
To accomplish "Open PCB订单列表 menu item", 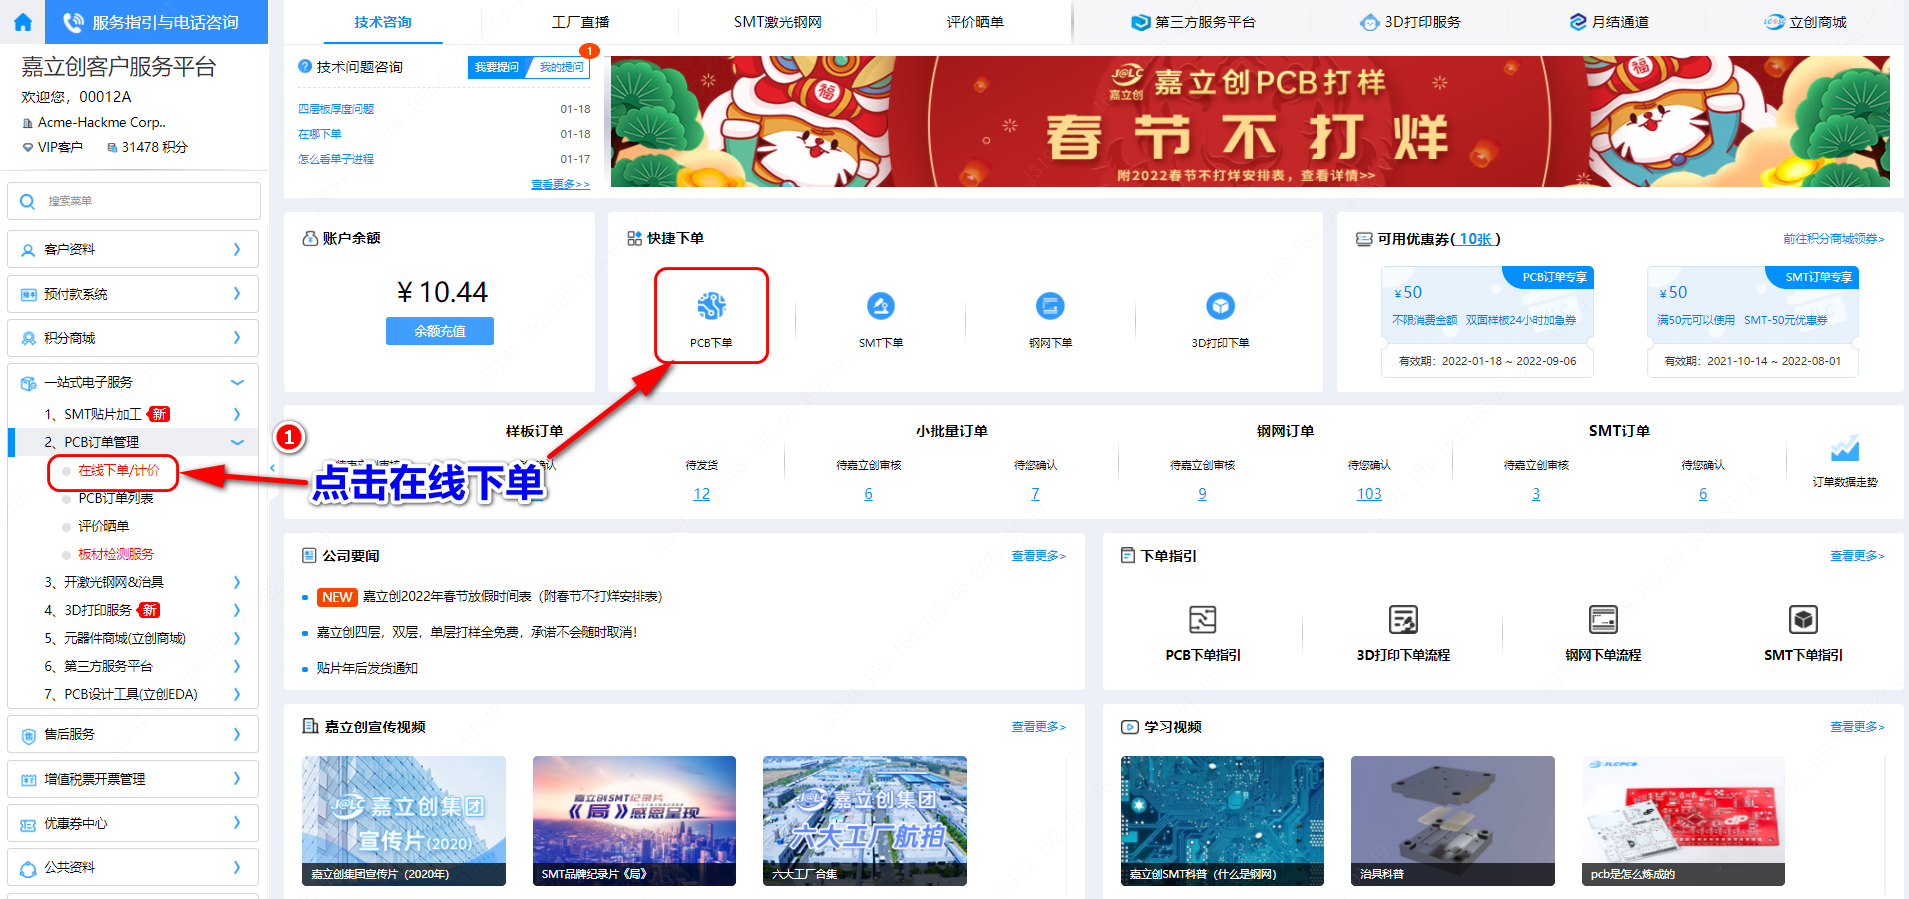I will pyautogui.click(x=116, y=498).
